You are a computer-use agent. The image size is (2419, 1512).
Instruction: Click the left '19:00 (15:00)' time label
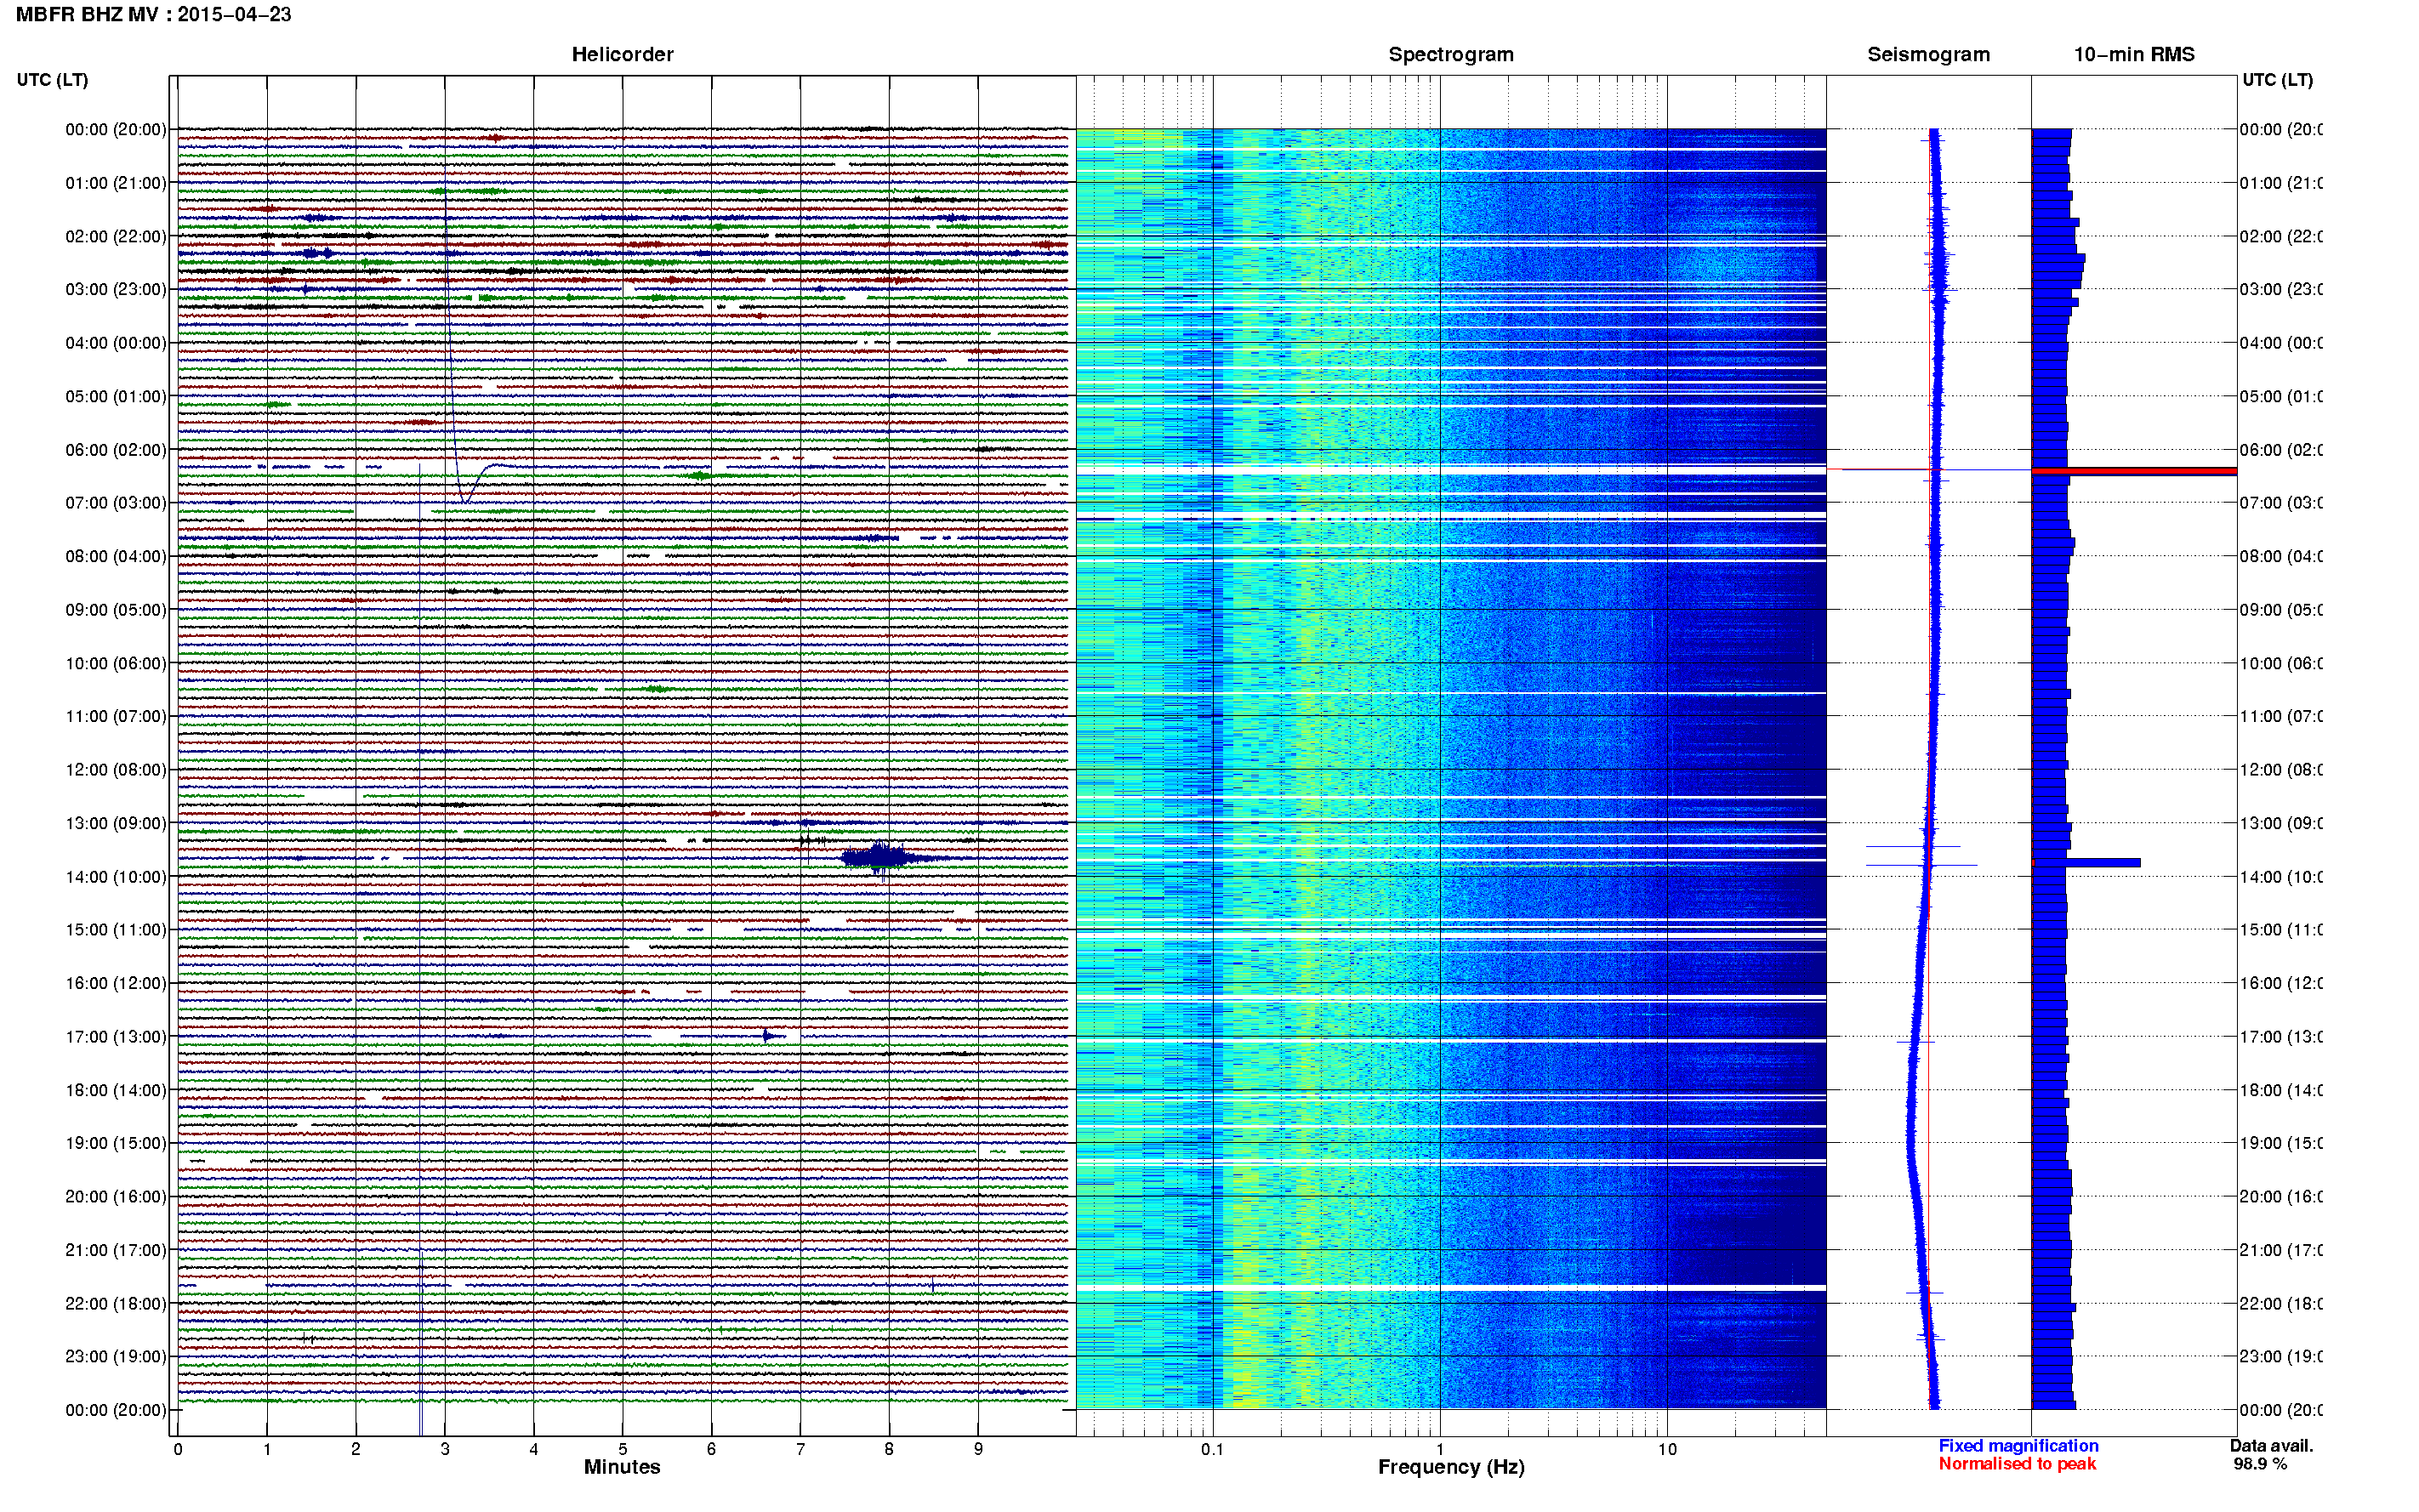pyautogui.click(x=116, y=1143)
